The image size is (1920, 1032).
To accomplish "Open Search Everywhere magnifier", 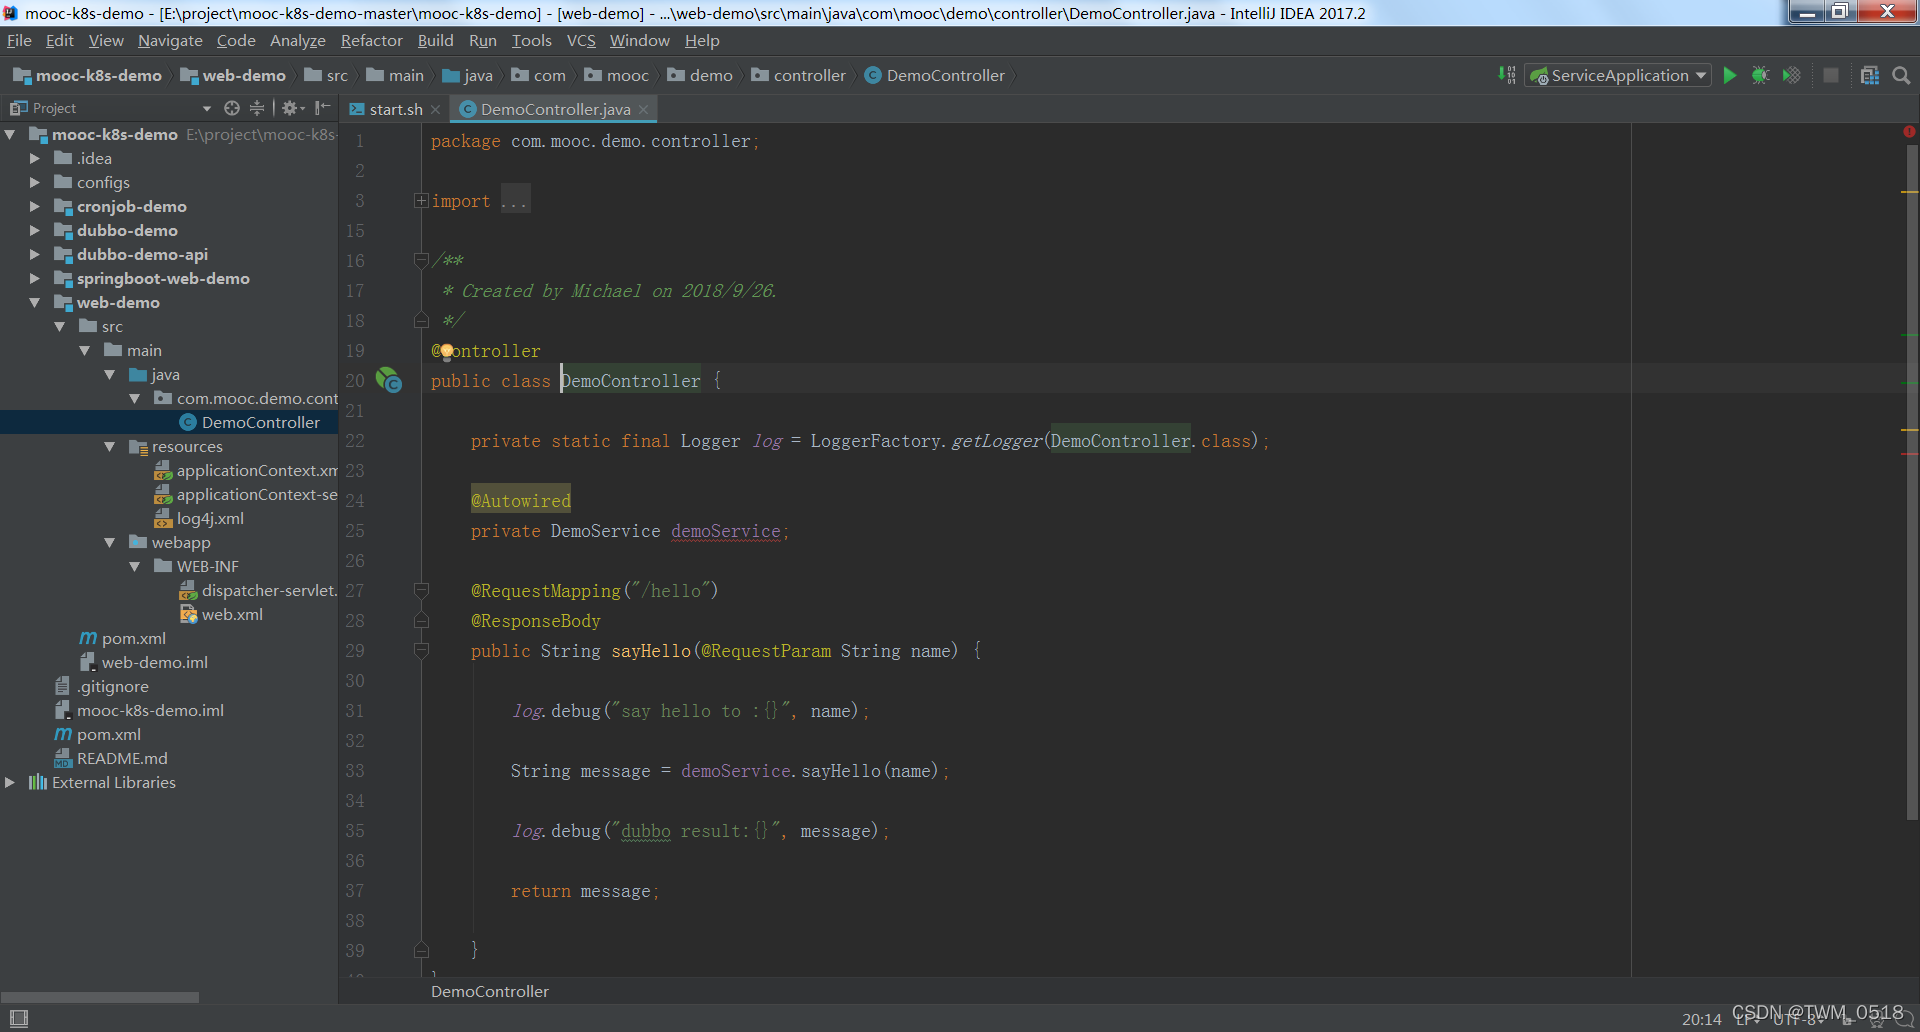I will [x=1901, y=75].
